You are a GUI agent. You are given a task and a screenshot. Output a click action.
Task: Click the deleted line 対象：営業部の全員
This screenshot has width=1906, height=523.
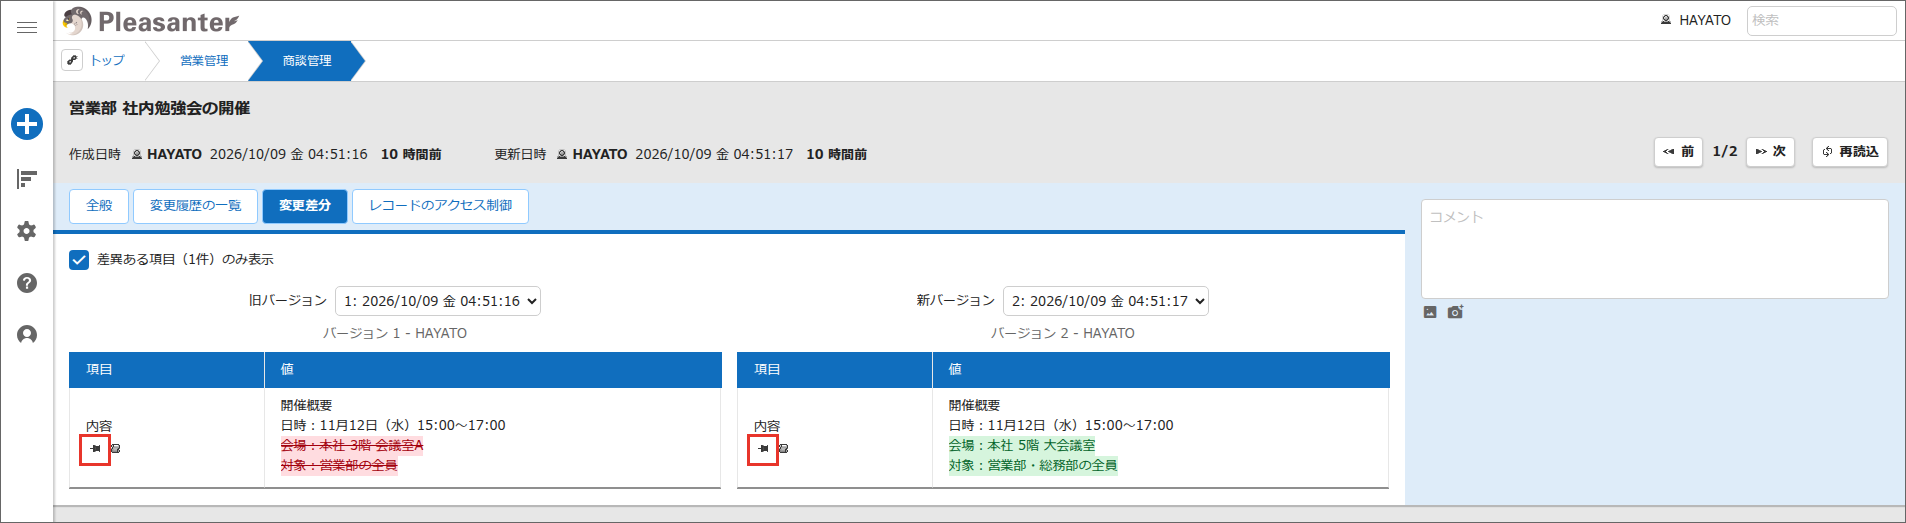(339, 466)
